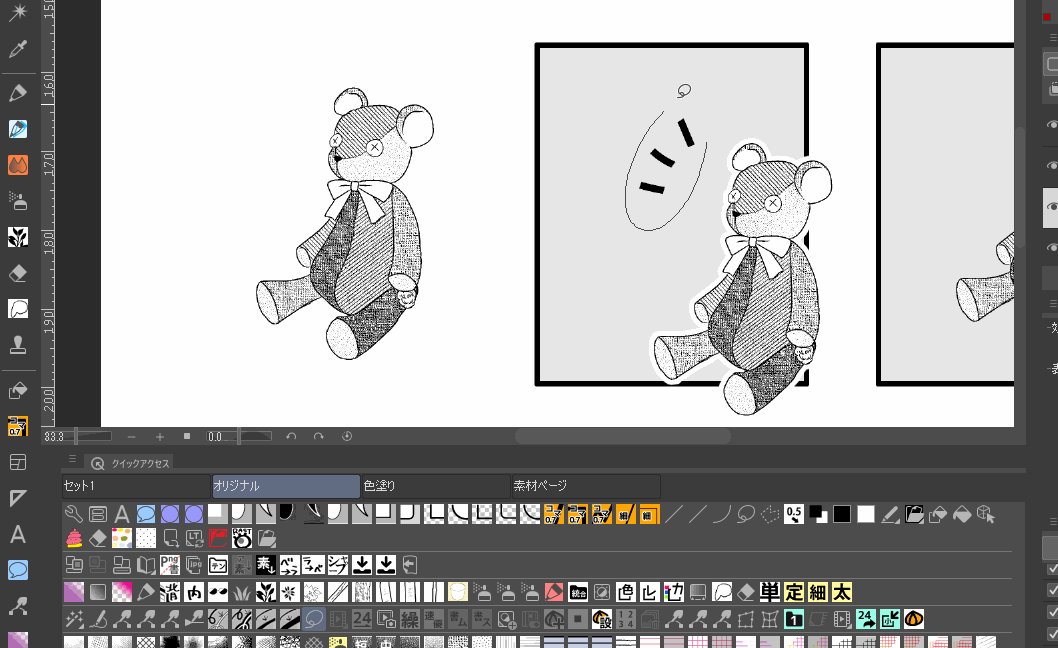The width and height of the screenshot is (1058, 648).
Task: Click the canvas zoom in plus button
Action: coord(160,437)
